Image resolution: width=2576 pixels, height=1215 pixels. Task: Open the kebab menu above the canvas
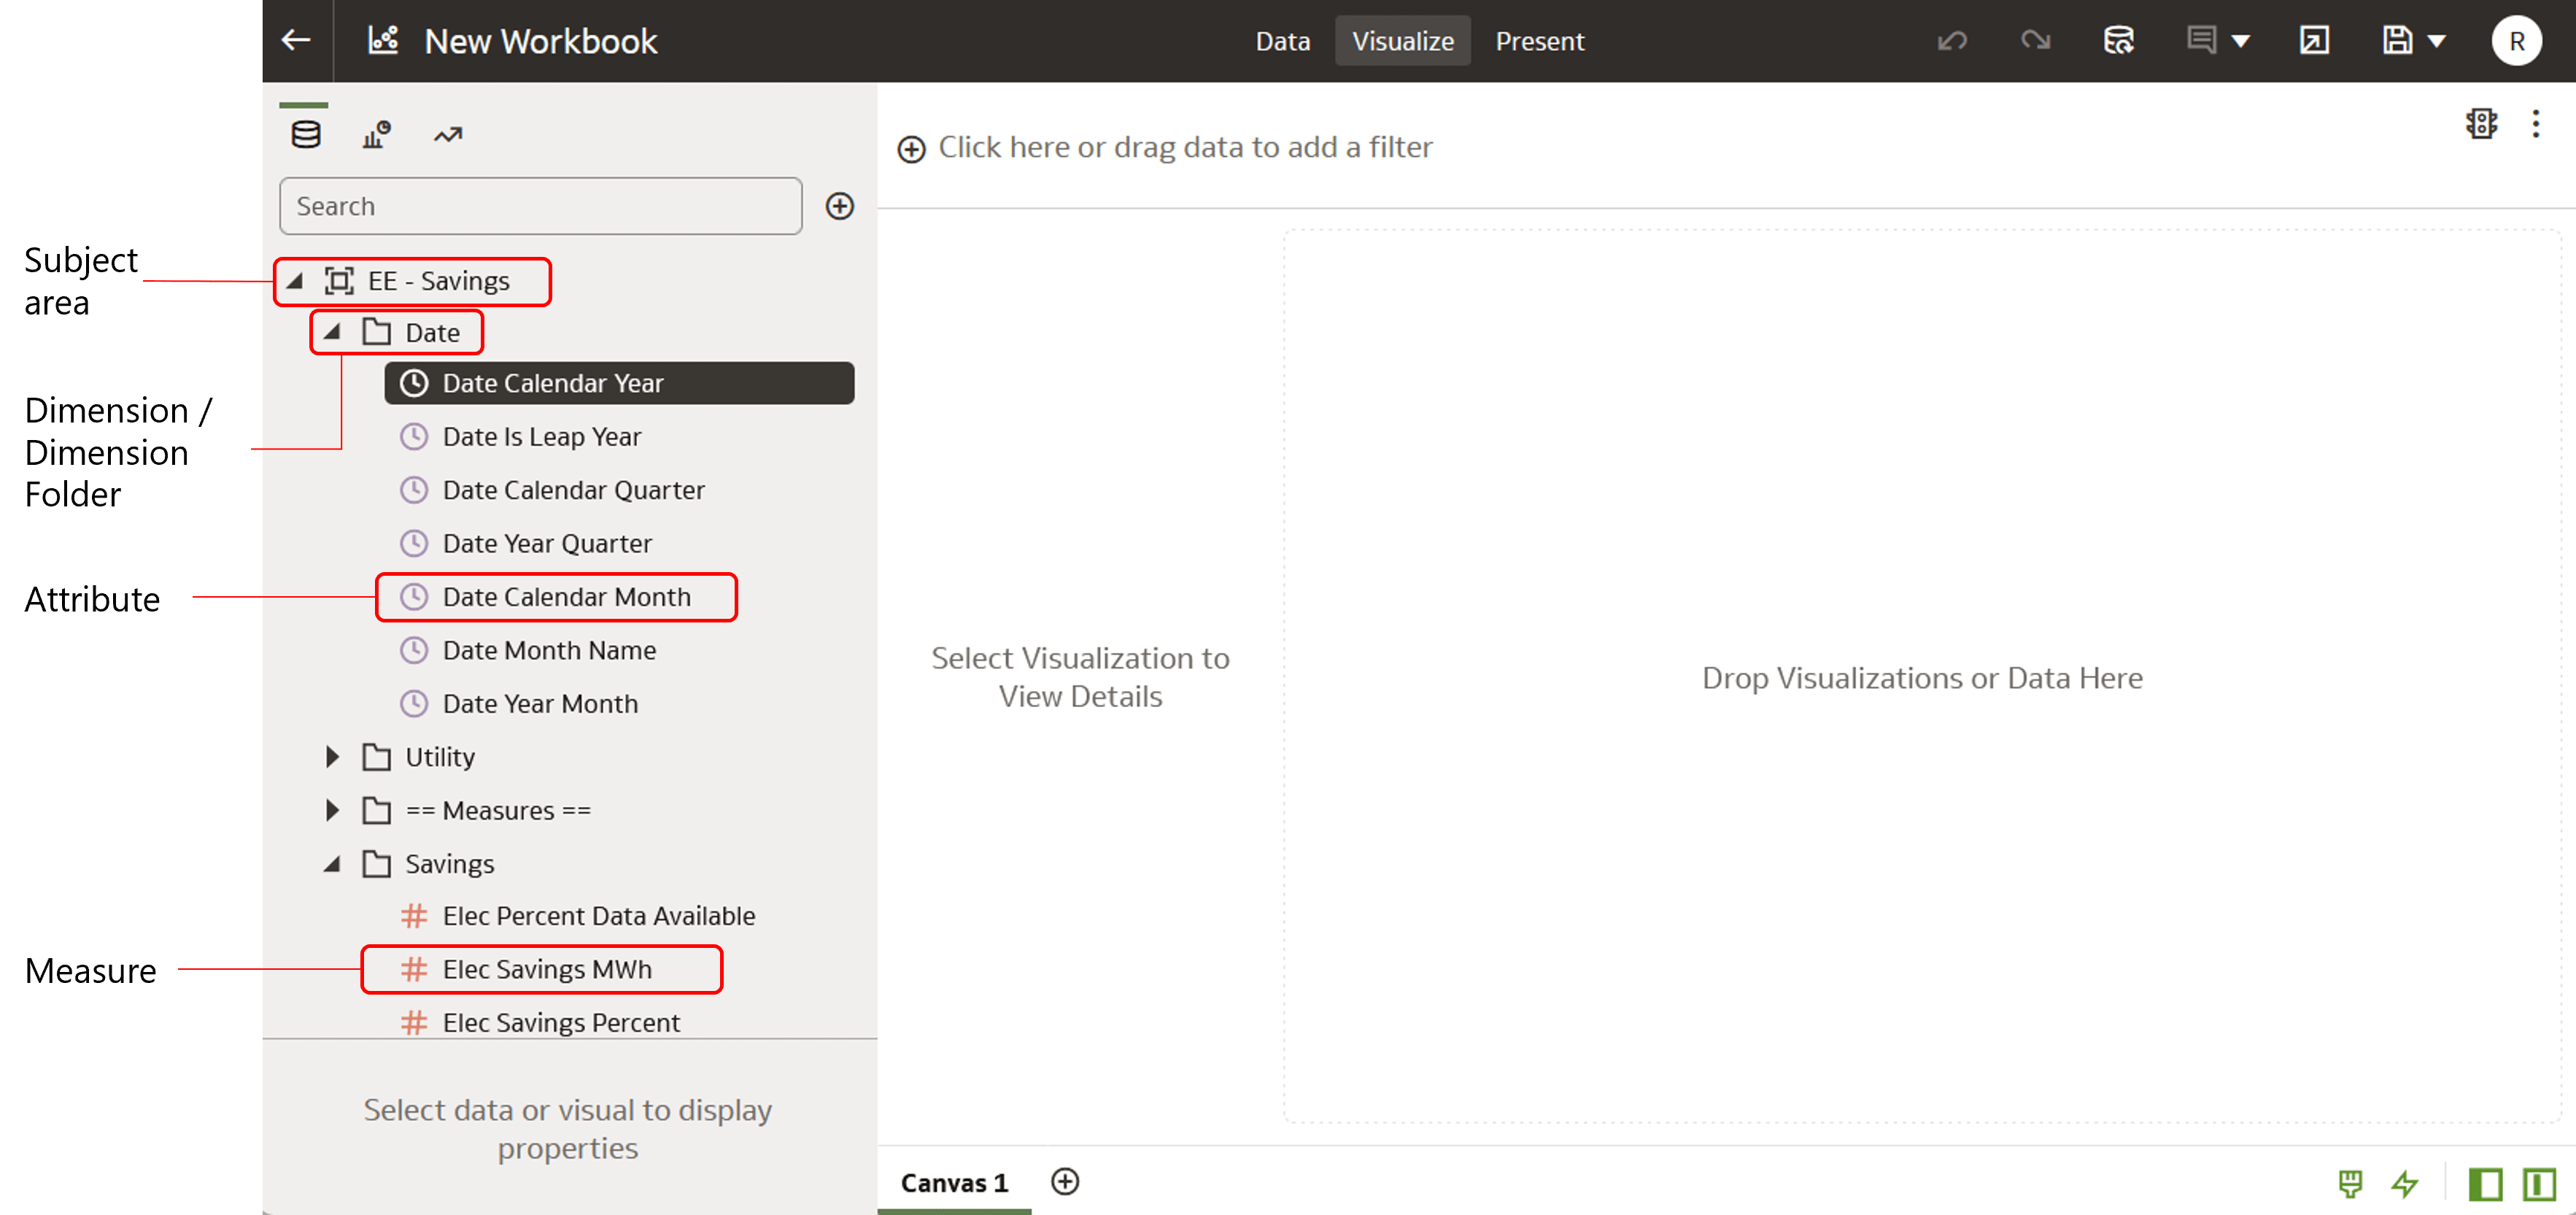pyautogui.click(x=2536, y=124)
